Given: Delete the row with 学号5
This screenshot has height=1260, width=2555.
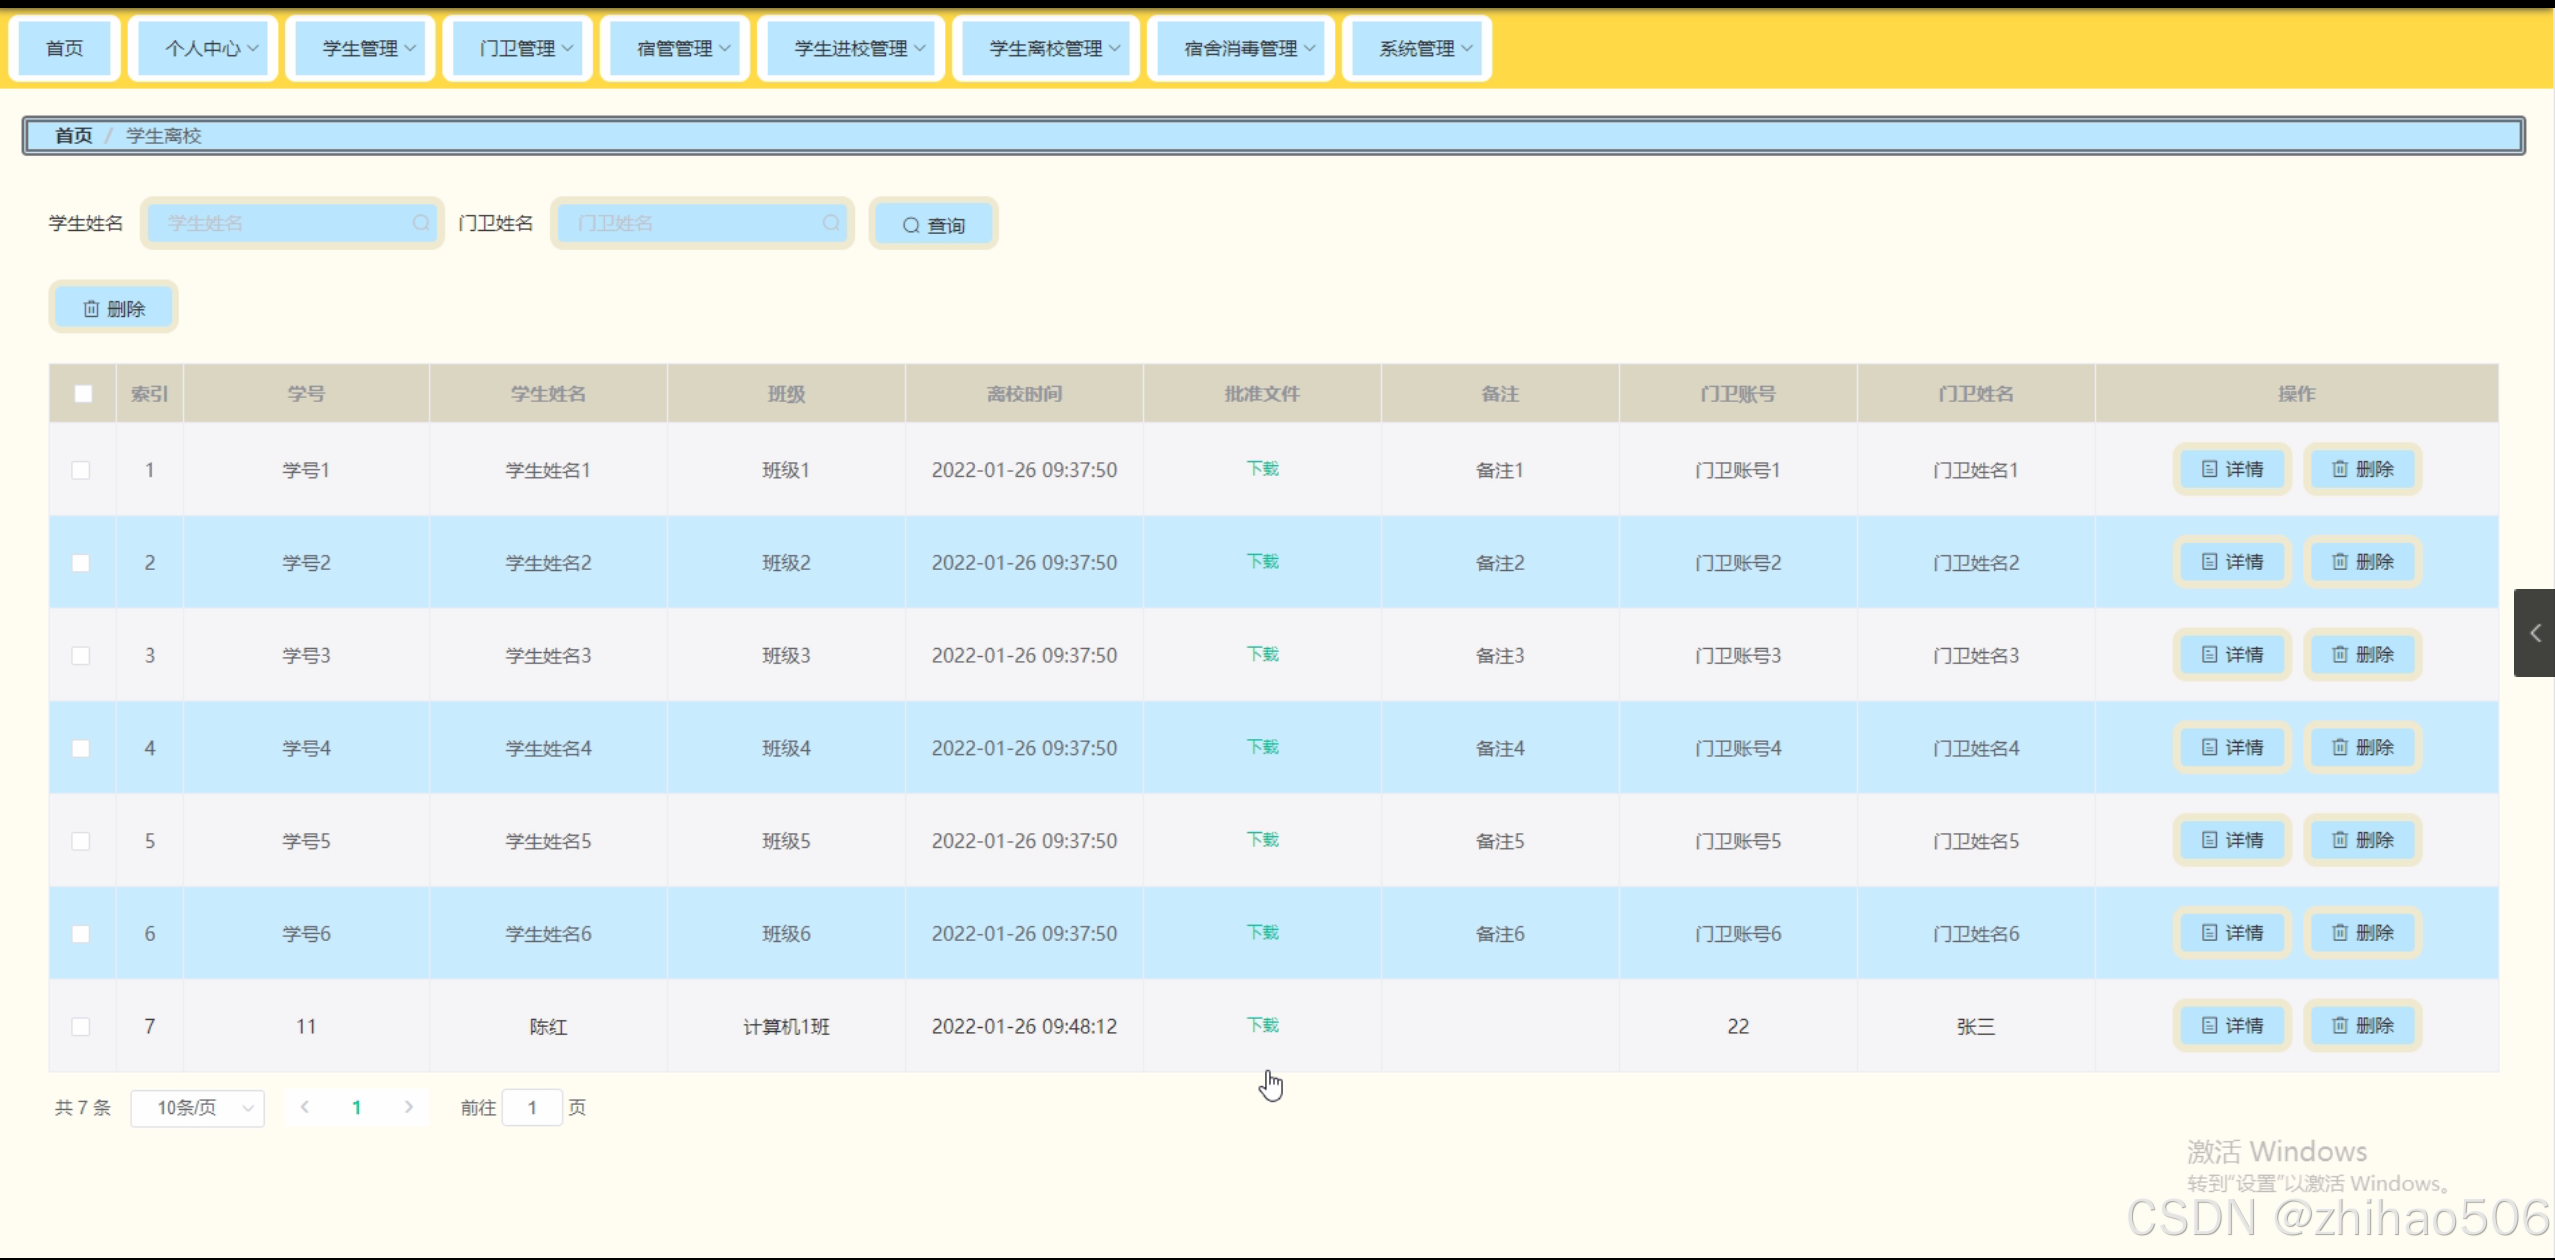Looking at the screenshot, I should (x=2362, y=840).
